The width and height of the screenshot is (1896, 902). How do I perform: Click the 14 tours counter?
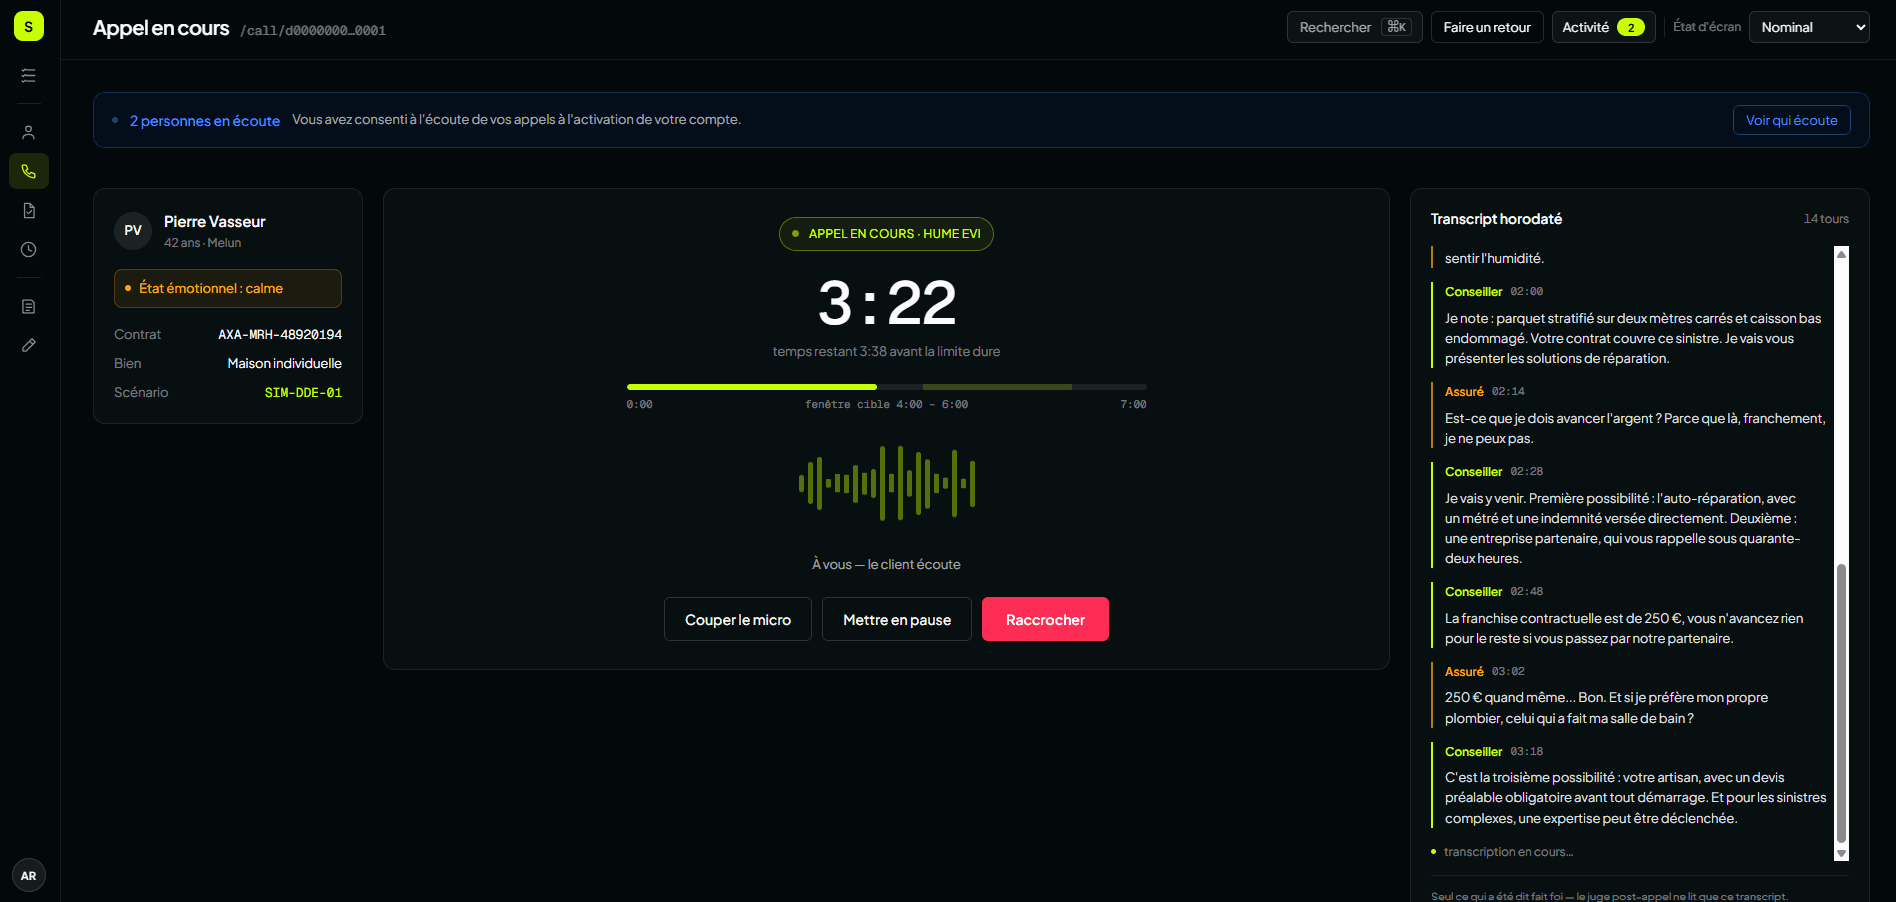click(1826, 219)
